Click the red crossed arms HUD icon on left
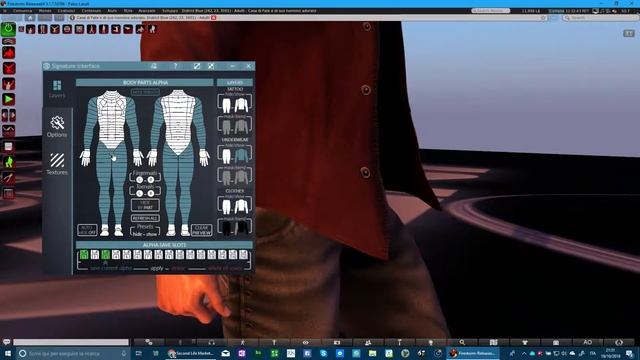Viewport: 640px width, 360px height. click(9, 68)
